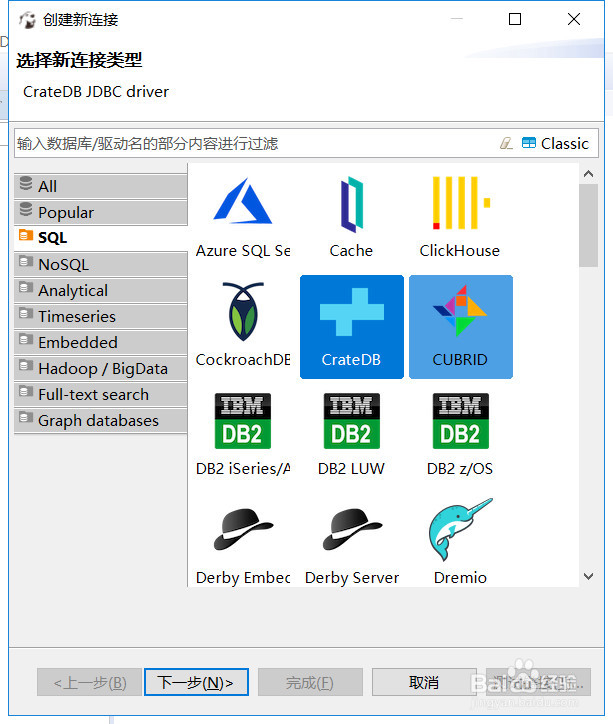Select DB2 iSeries/AS 400 driver
The width and height of the screenshot is (613, 724).
(243, 435)
